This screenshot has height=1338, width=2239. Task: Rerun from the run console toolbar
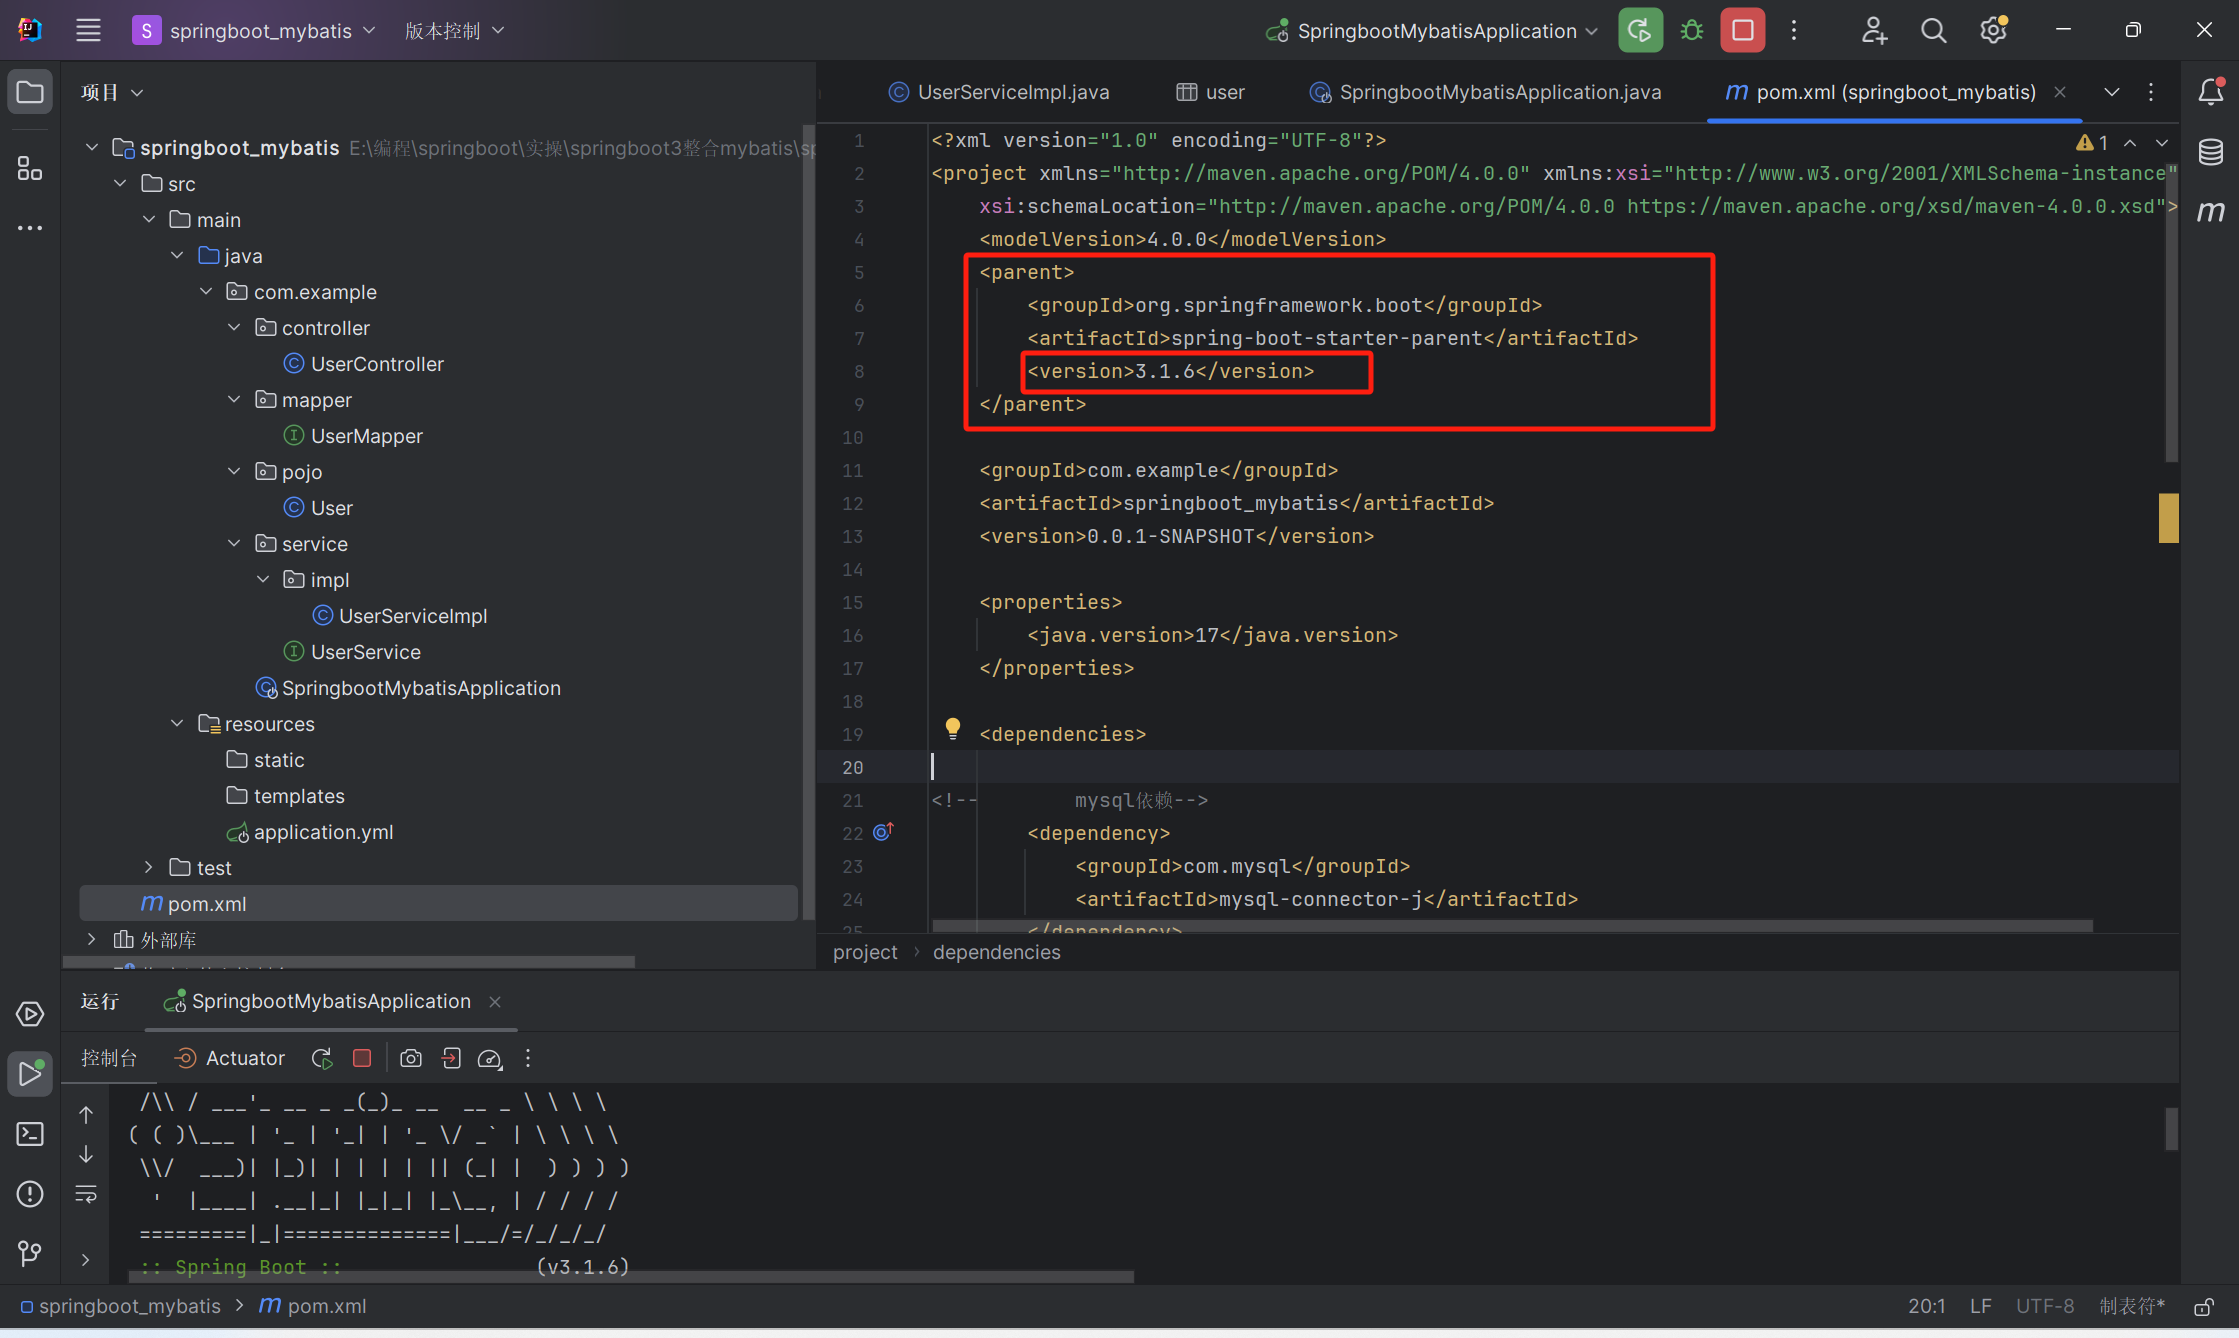(x=322, y=1058)
